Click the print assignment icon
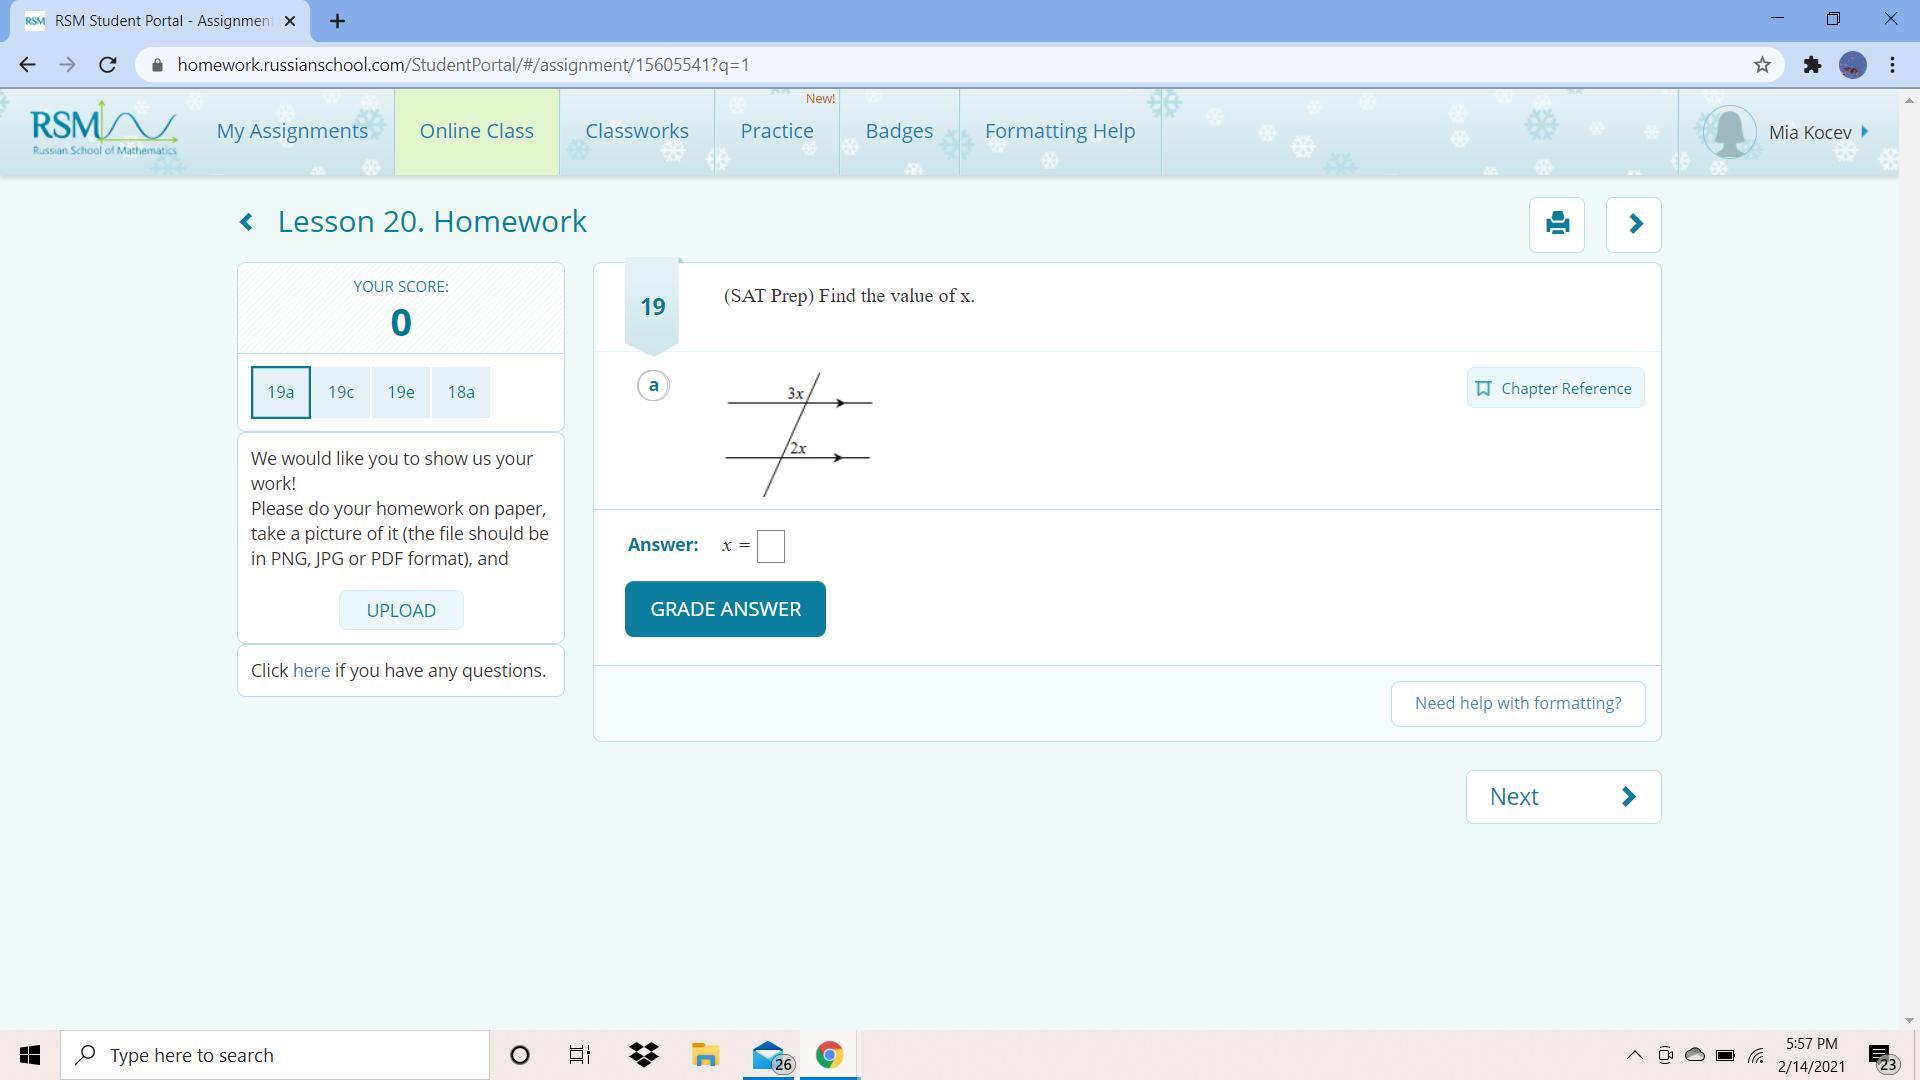The width and height of the screenshot is (1920, 1080). click(1557, 224)
